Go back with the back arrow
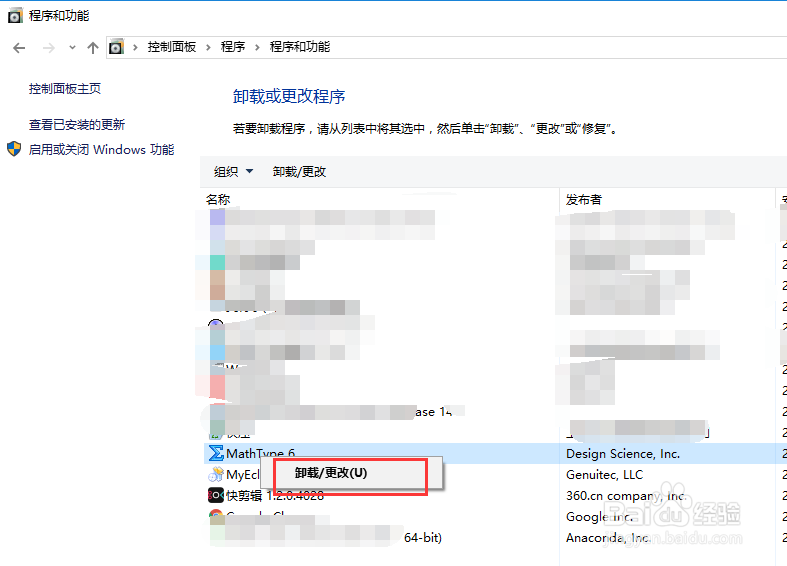This screenshot has width=787, height=566. coord(19,48)
